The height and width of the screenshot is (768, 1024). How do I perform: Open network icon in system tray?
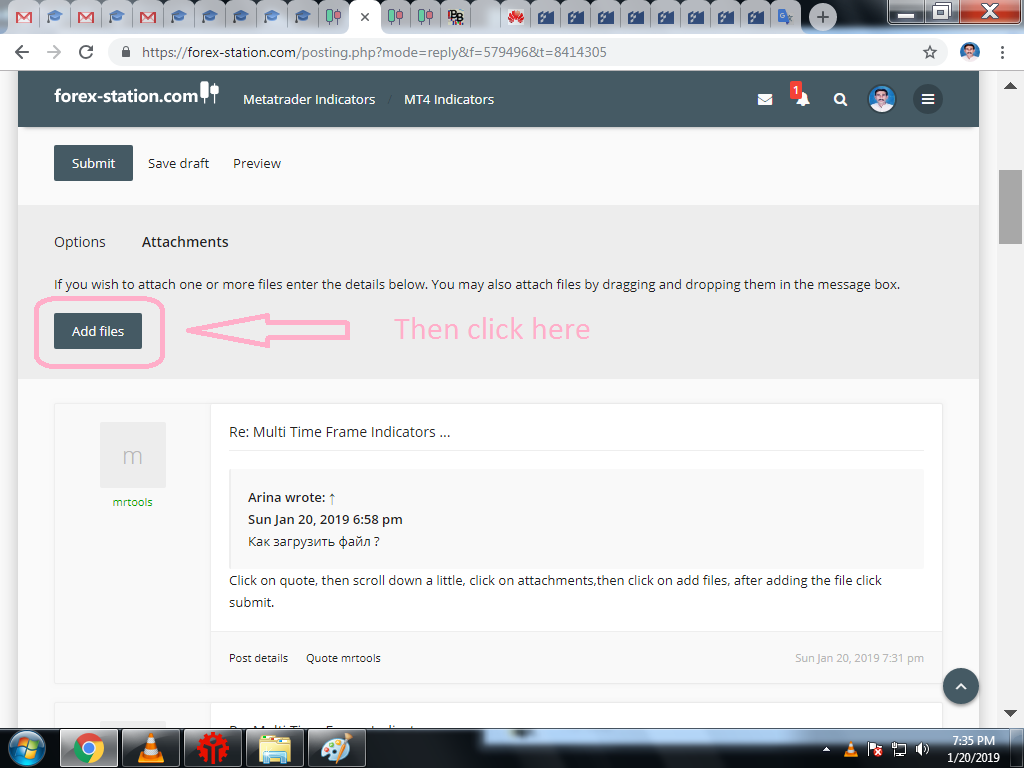click(899, 749)
